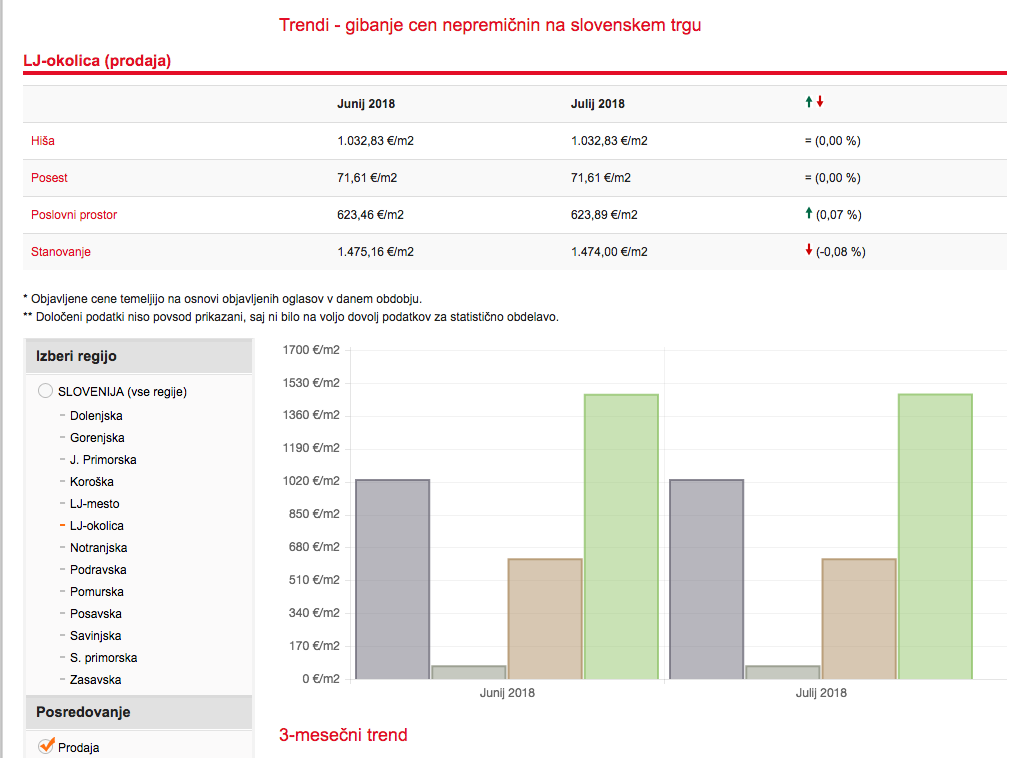Click the Posredovanje panel header
The image size is (1021, 758).
pyautogui.click(x=138, y=712)
